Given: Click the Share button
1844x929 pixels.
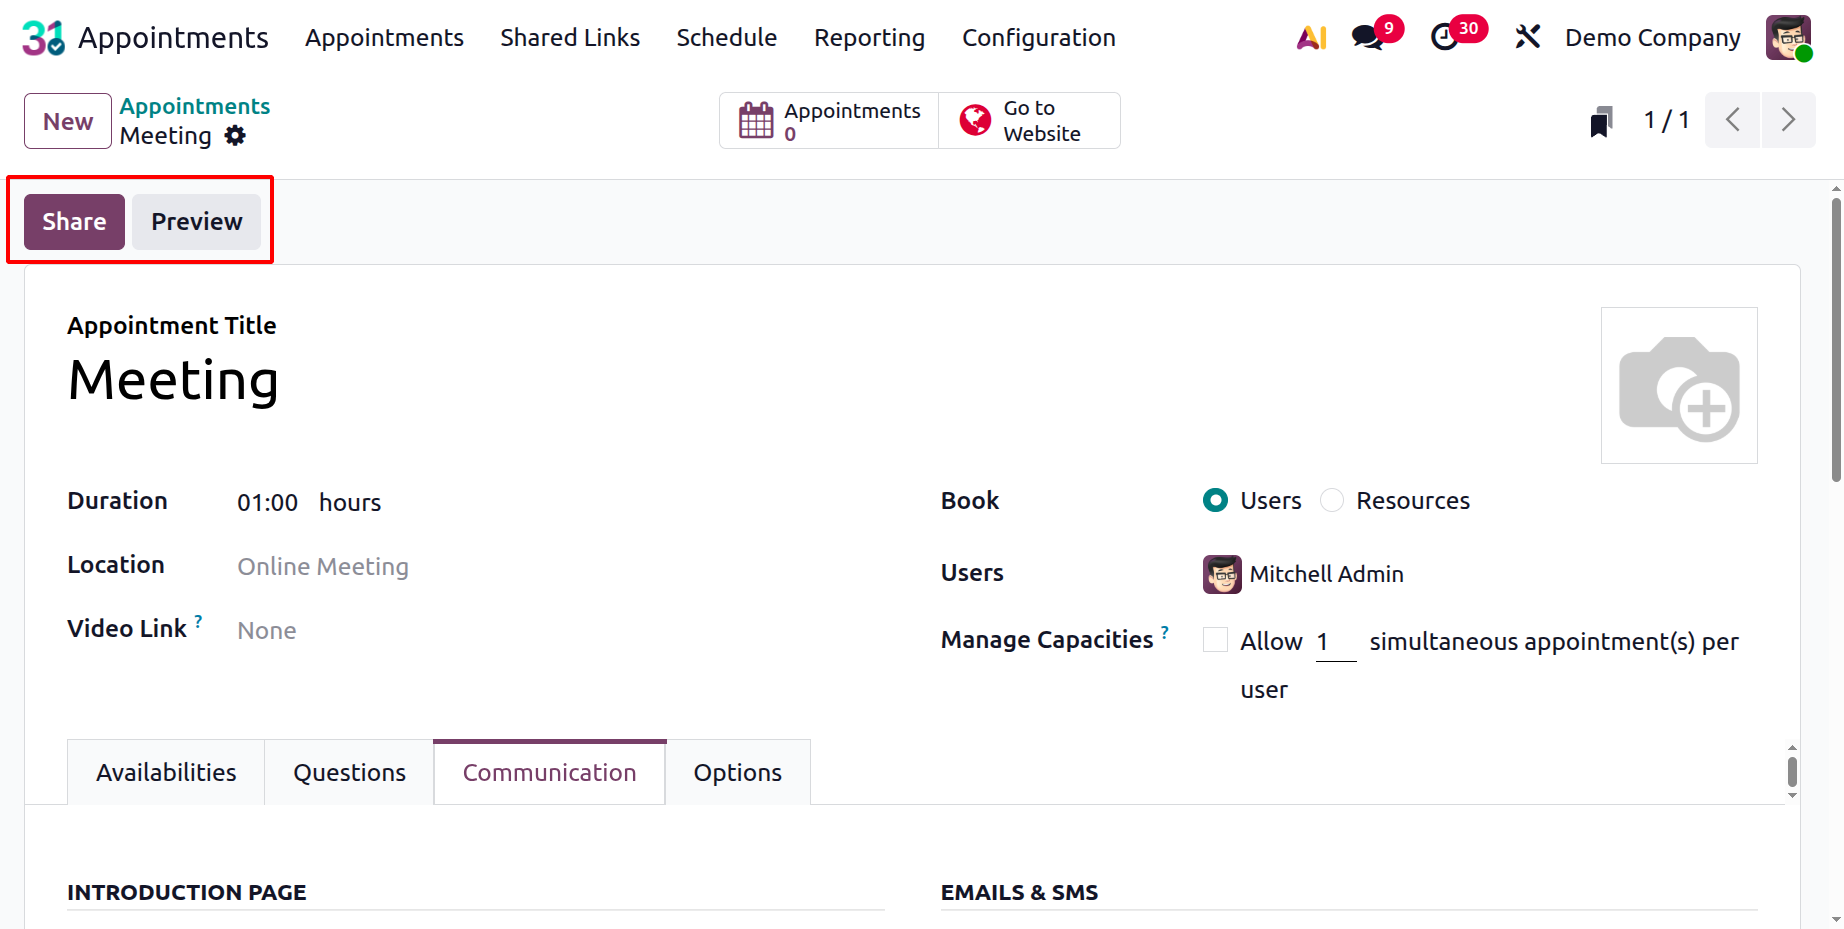Looking at the screenshot, I should [x=73, y=221].
